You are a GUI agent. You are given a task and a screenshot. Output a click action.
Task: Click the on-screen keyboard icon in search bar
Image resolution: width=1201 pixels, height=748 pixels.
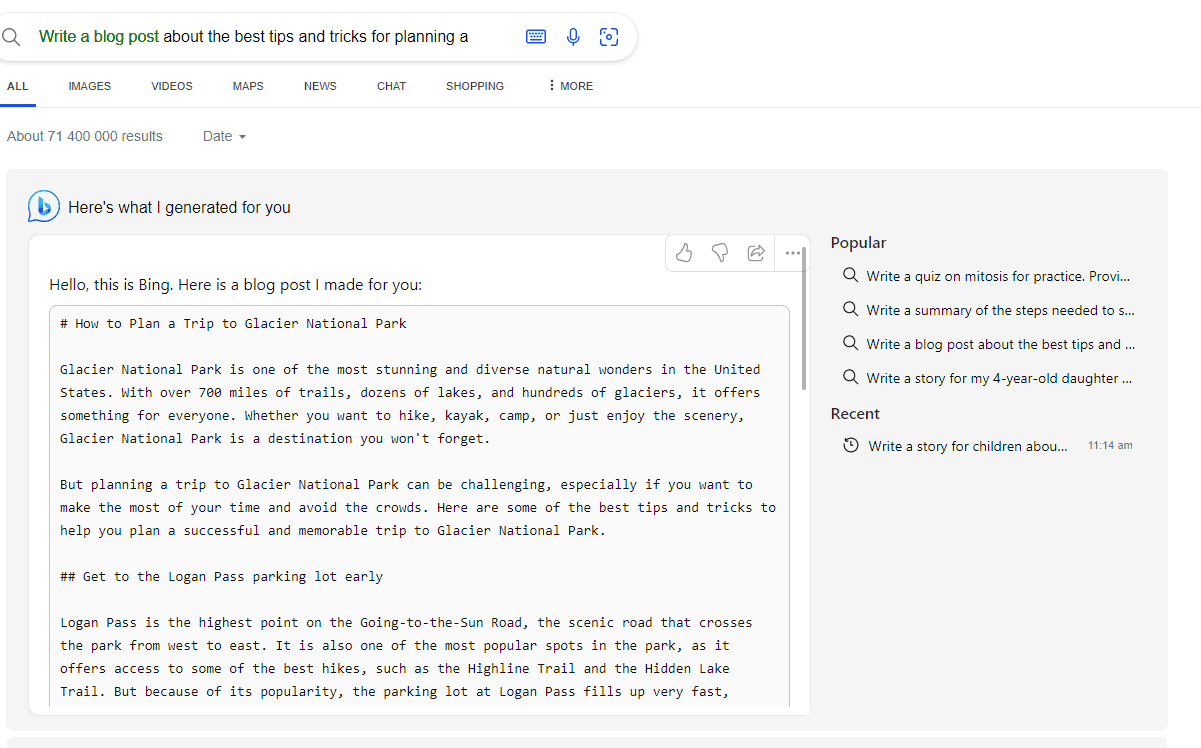click(536, 37)
